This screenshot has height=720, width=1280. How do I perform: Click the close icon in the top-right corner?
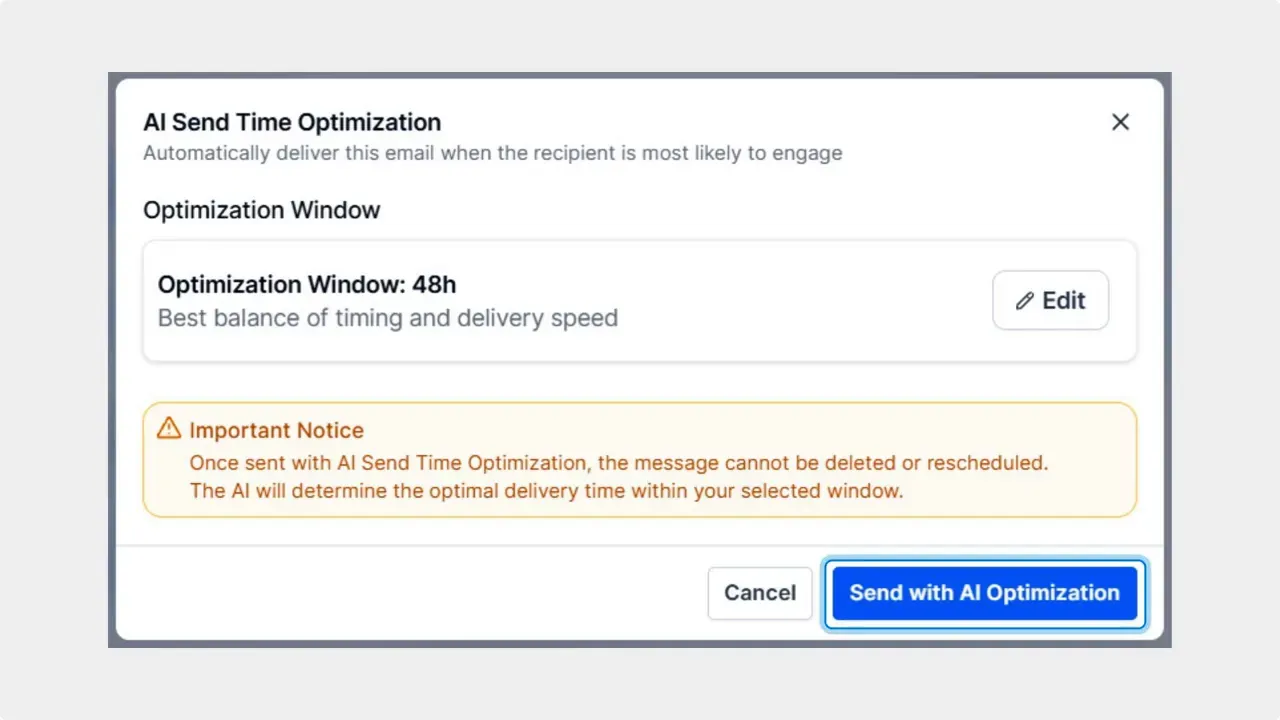pos(1120,122)
